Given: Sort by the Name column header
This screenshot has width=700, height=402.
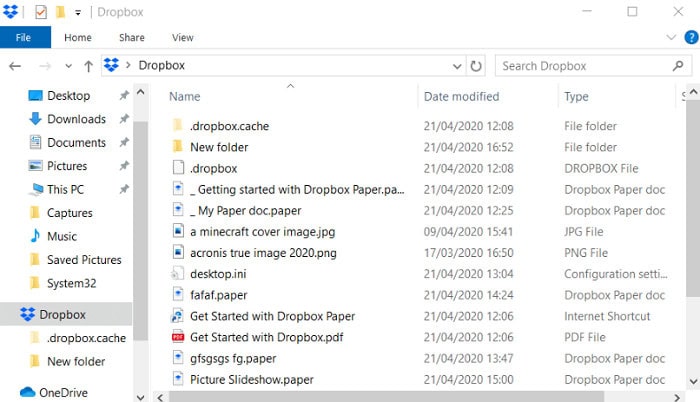Looking at the screenshot, I should pos(184,96).
